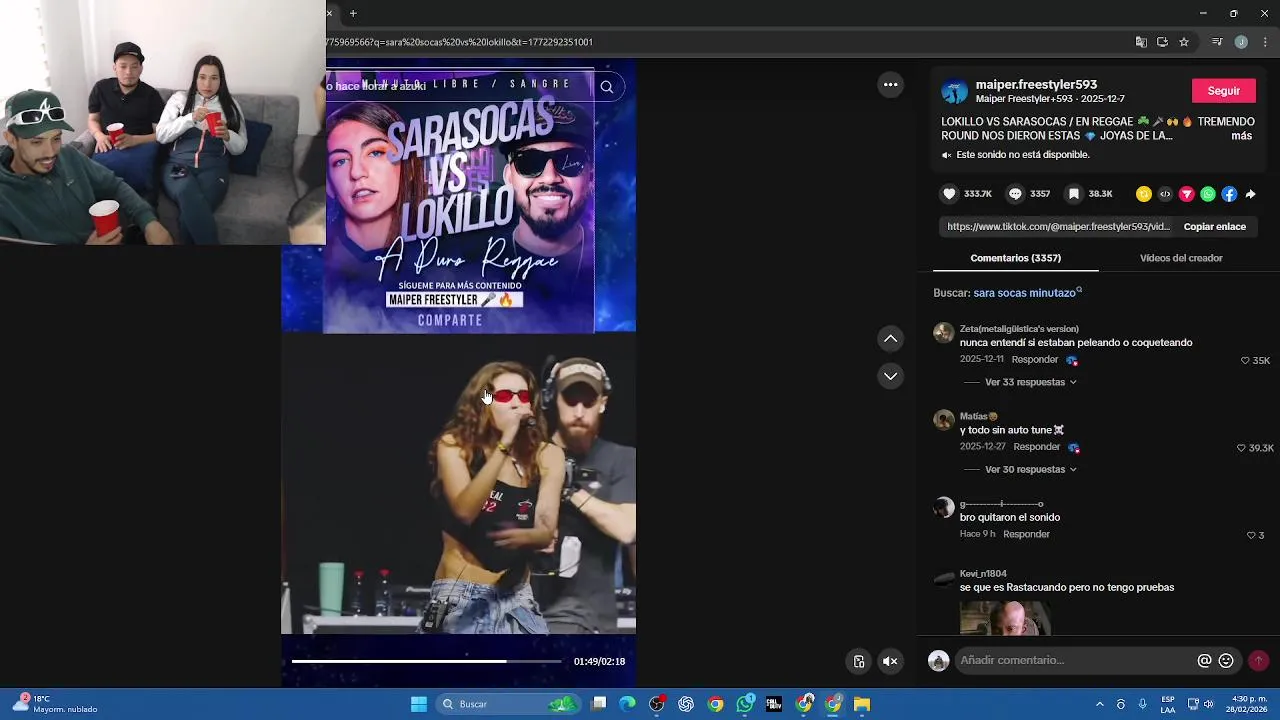Open the media controls icon in Chrome toolbar
This screenshot has height=720, width=1280.
click(1217, 42)
